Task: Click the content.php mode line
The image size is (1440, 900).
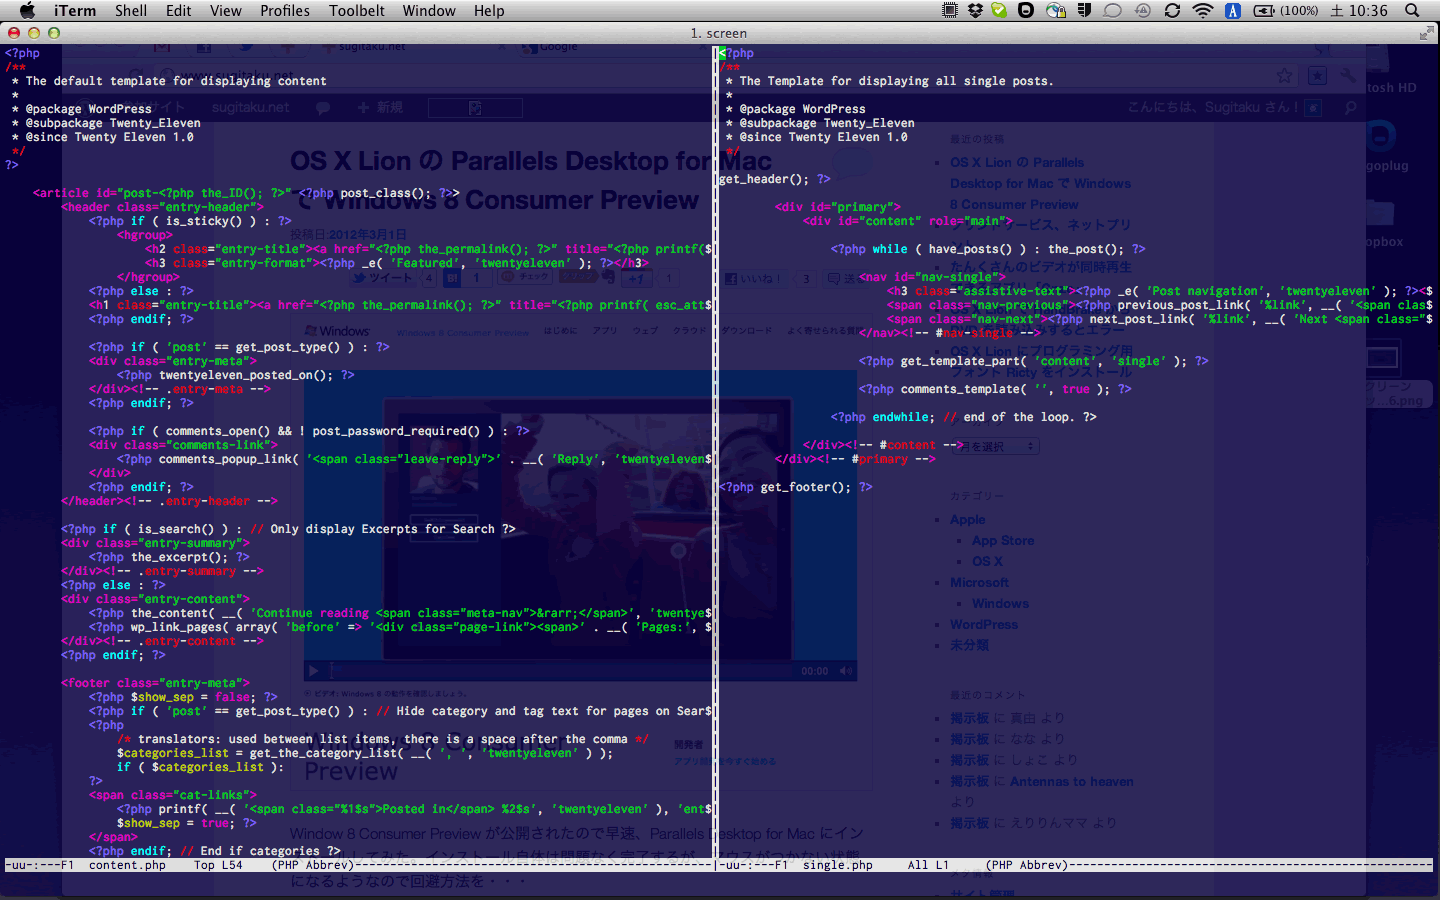Action: 127,865
